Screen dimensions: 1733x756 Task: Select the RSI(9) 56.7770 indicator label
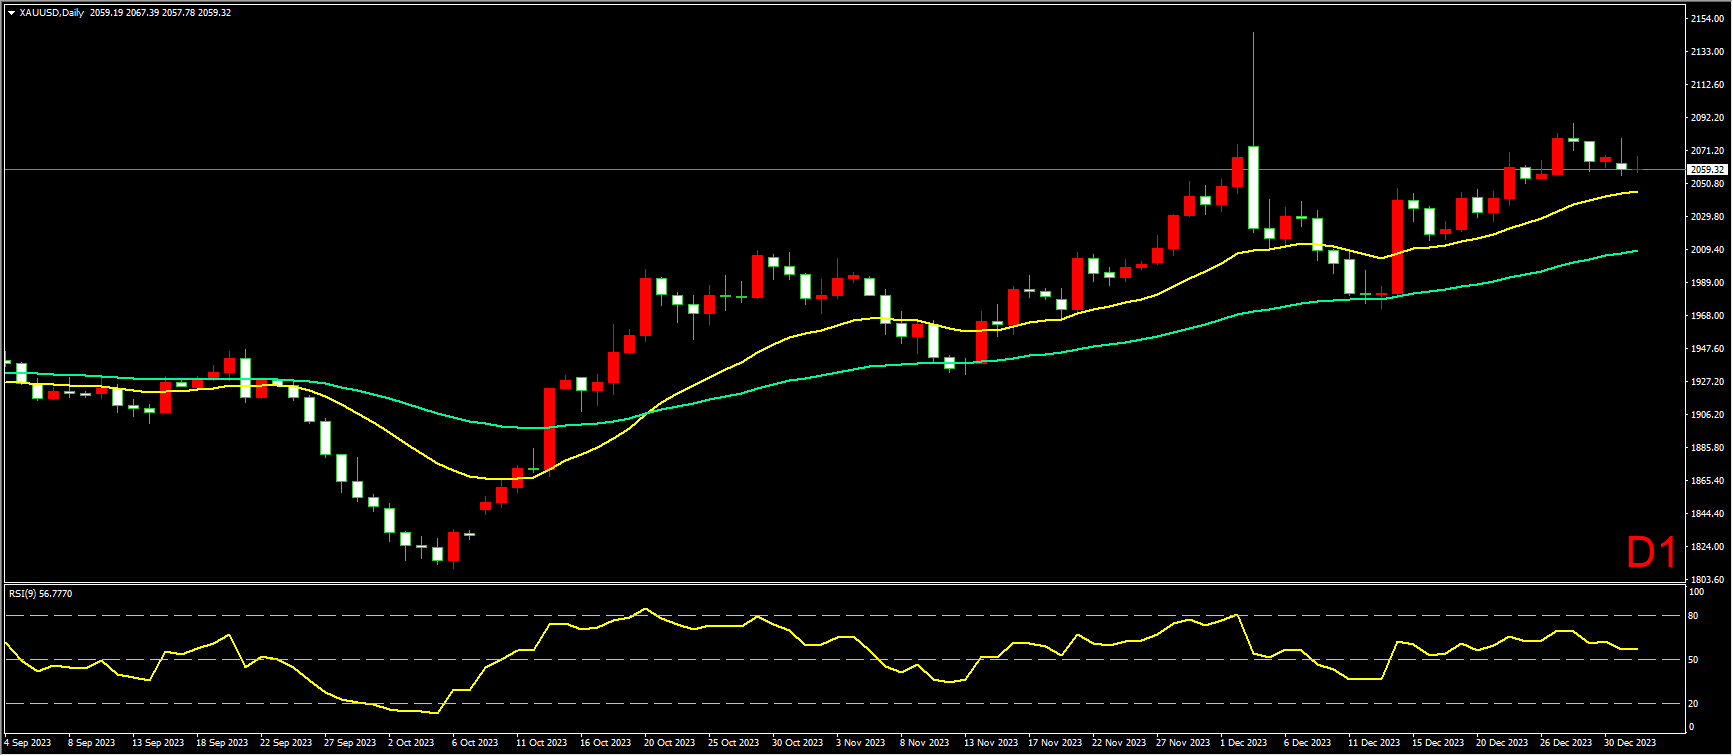(40, 593)
